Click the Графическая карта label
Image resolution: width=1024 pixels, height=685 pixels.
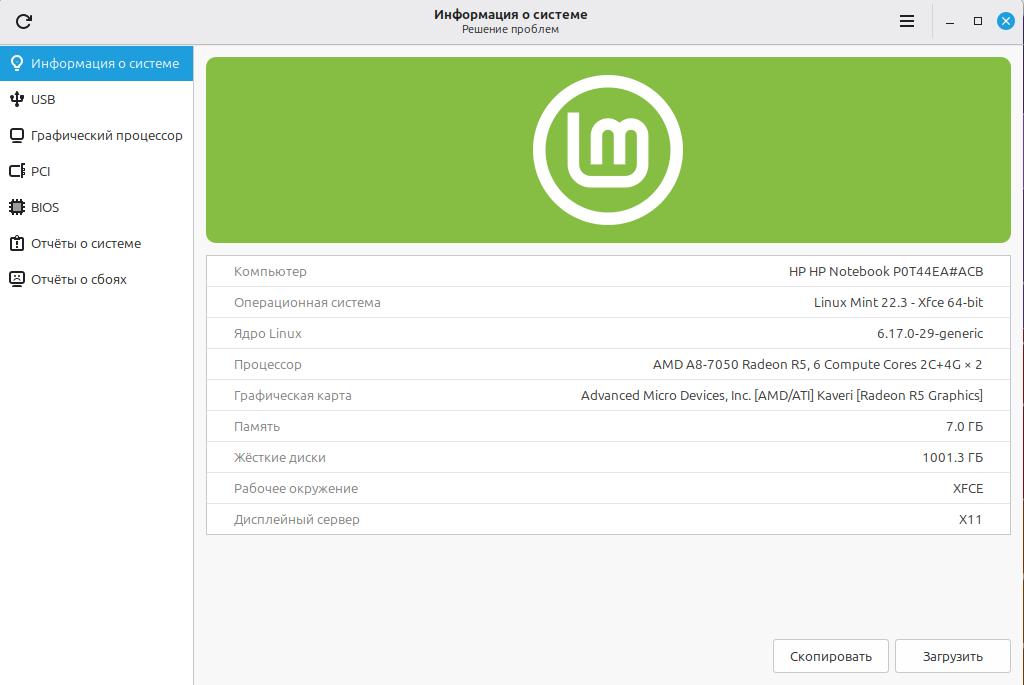click(x=293, y=395)
